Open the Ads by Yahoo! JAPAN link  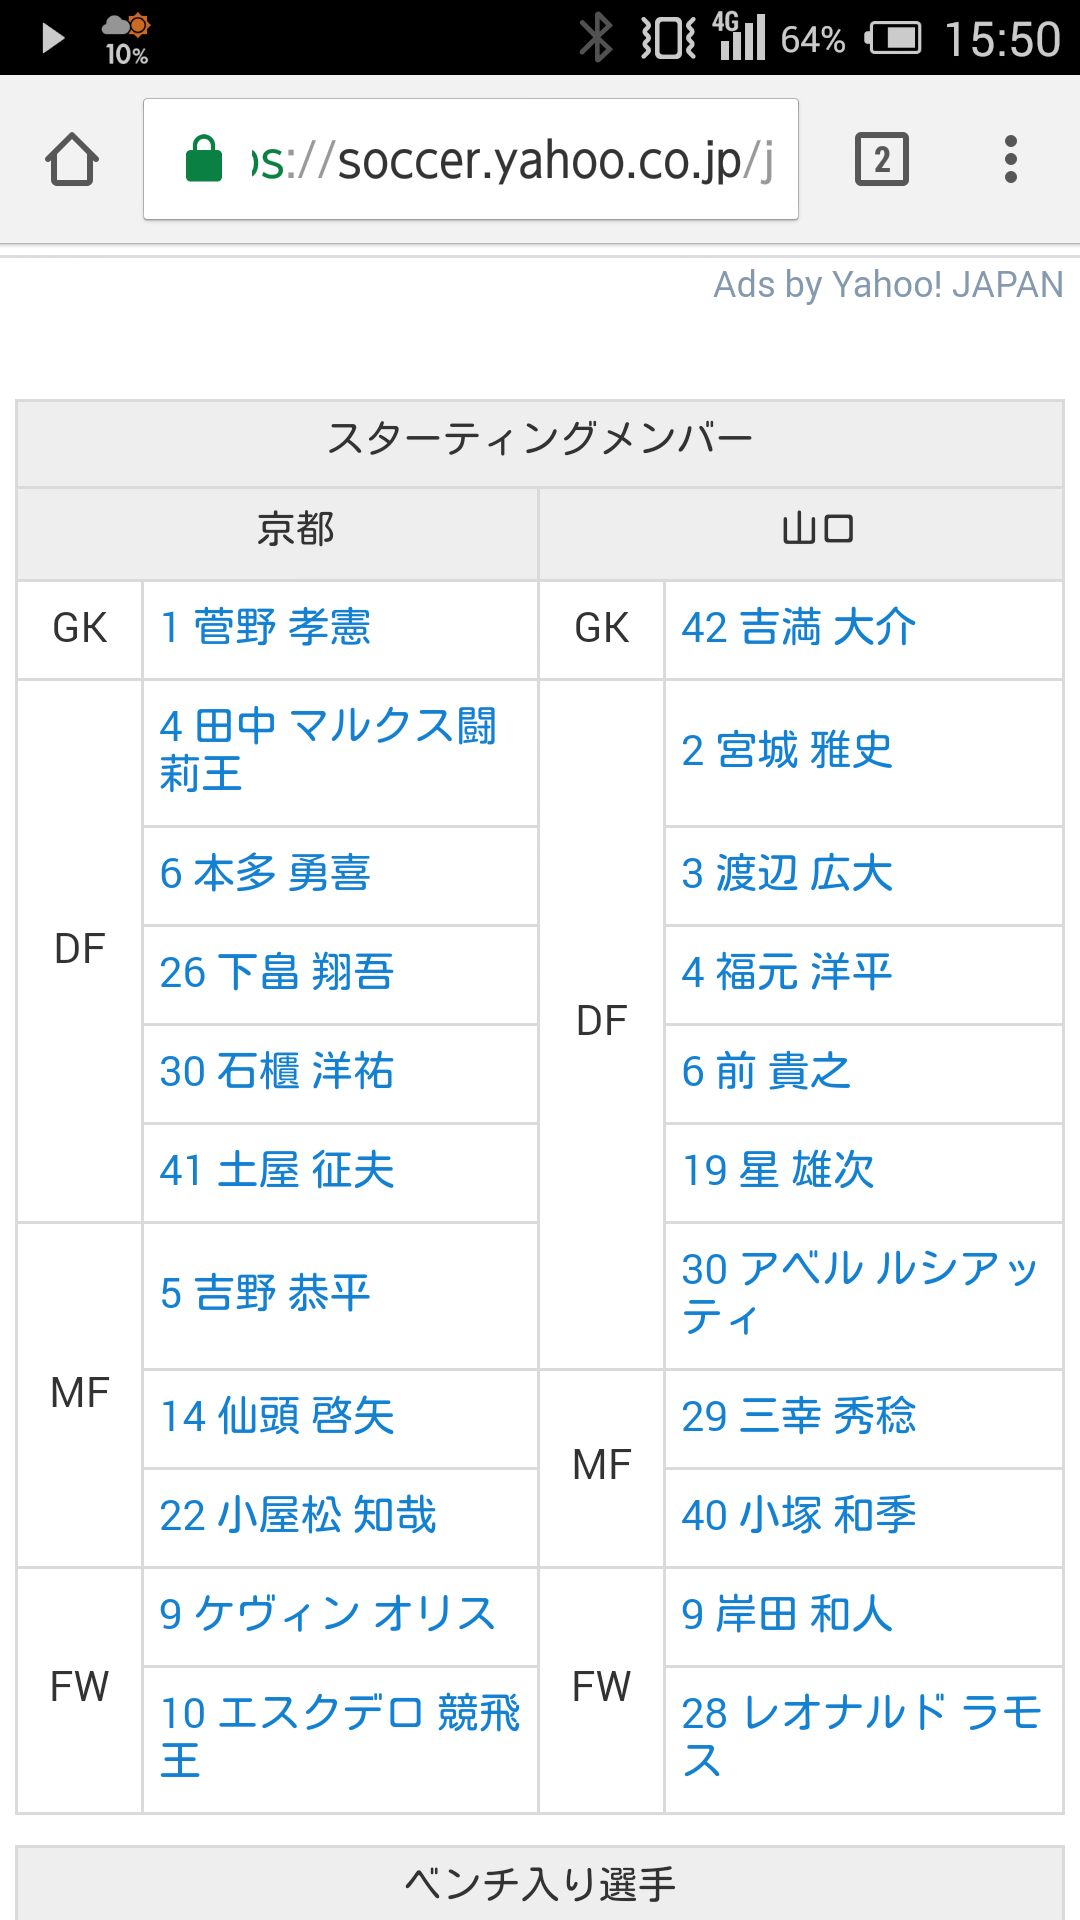[x=887, y=285]
